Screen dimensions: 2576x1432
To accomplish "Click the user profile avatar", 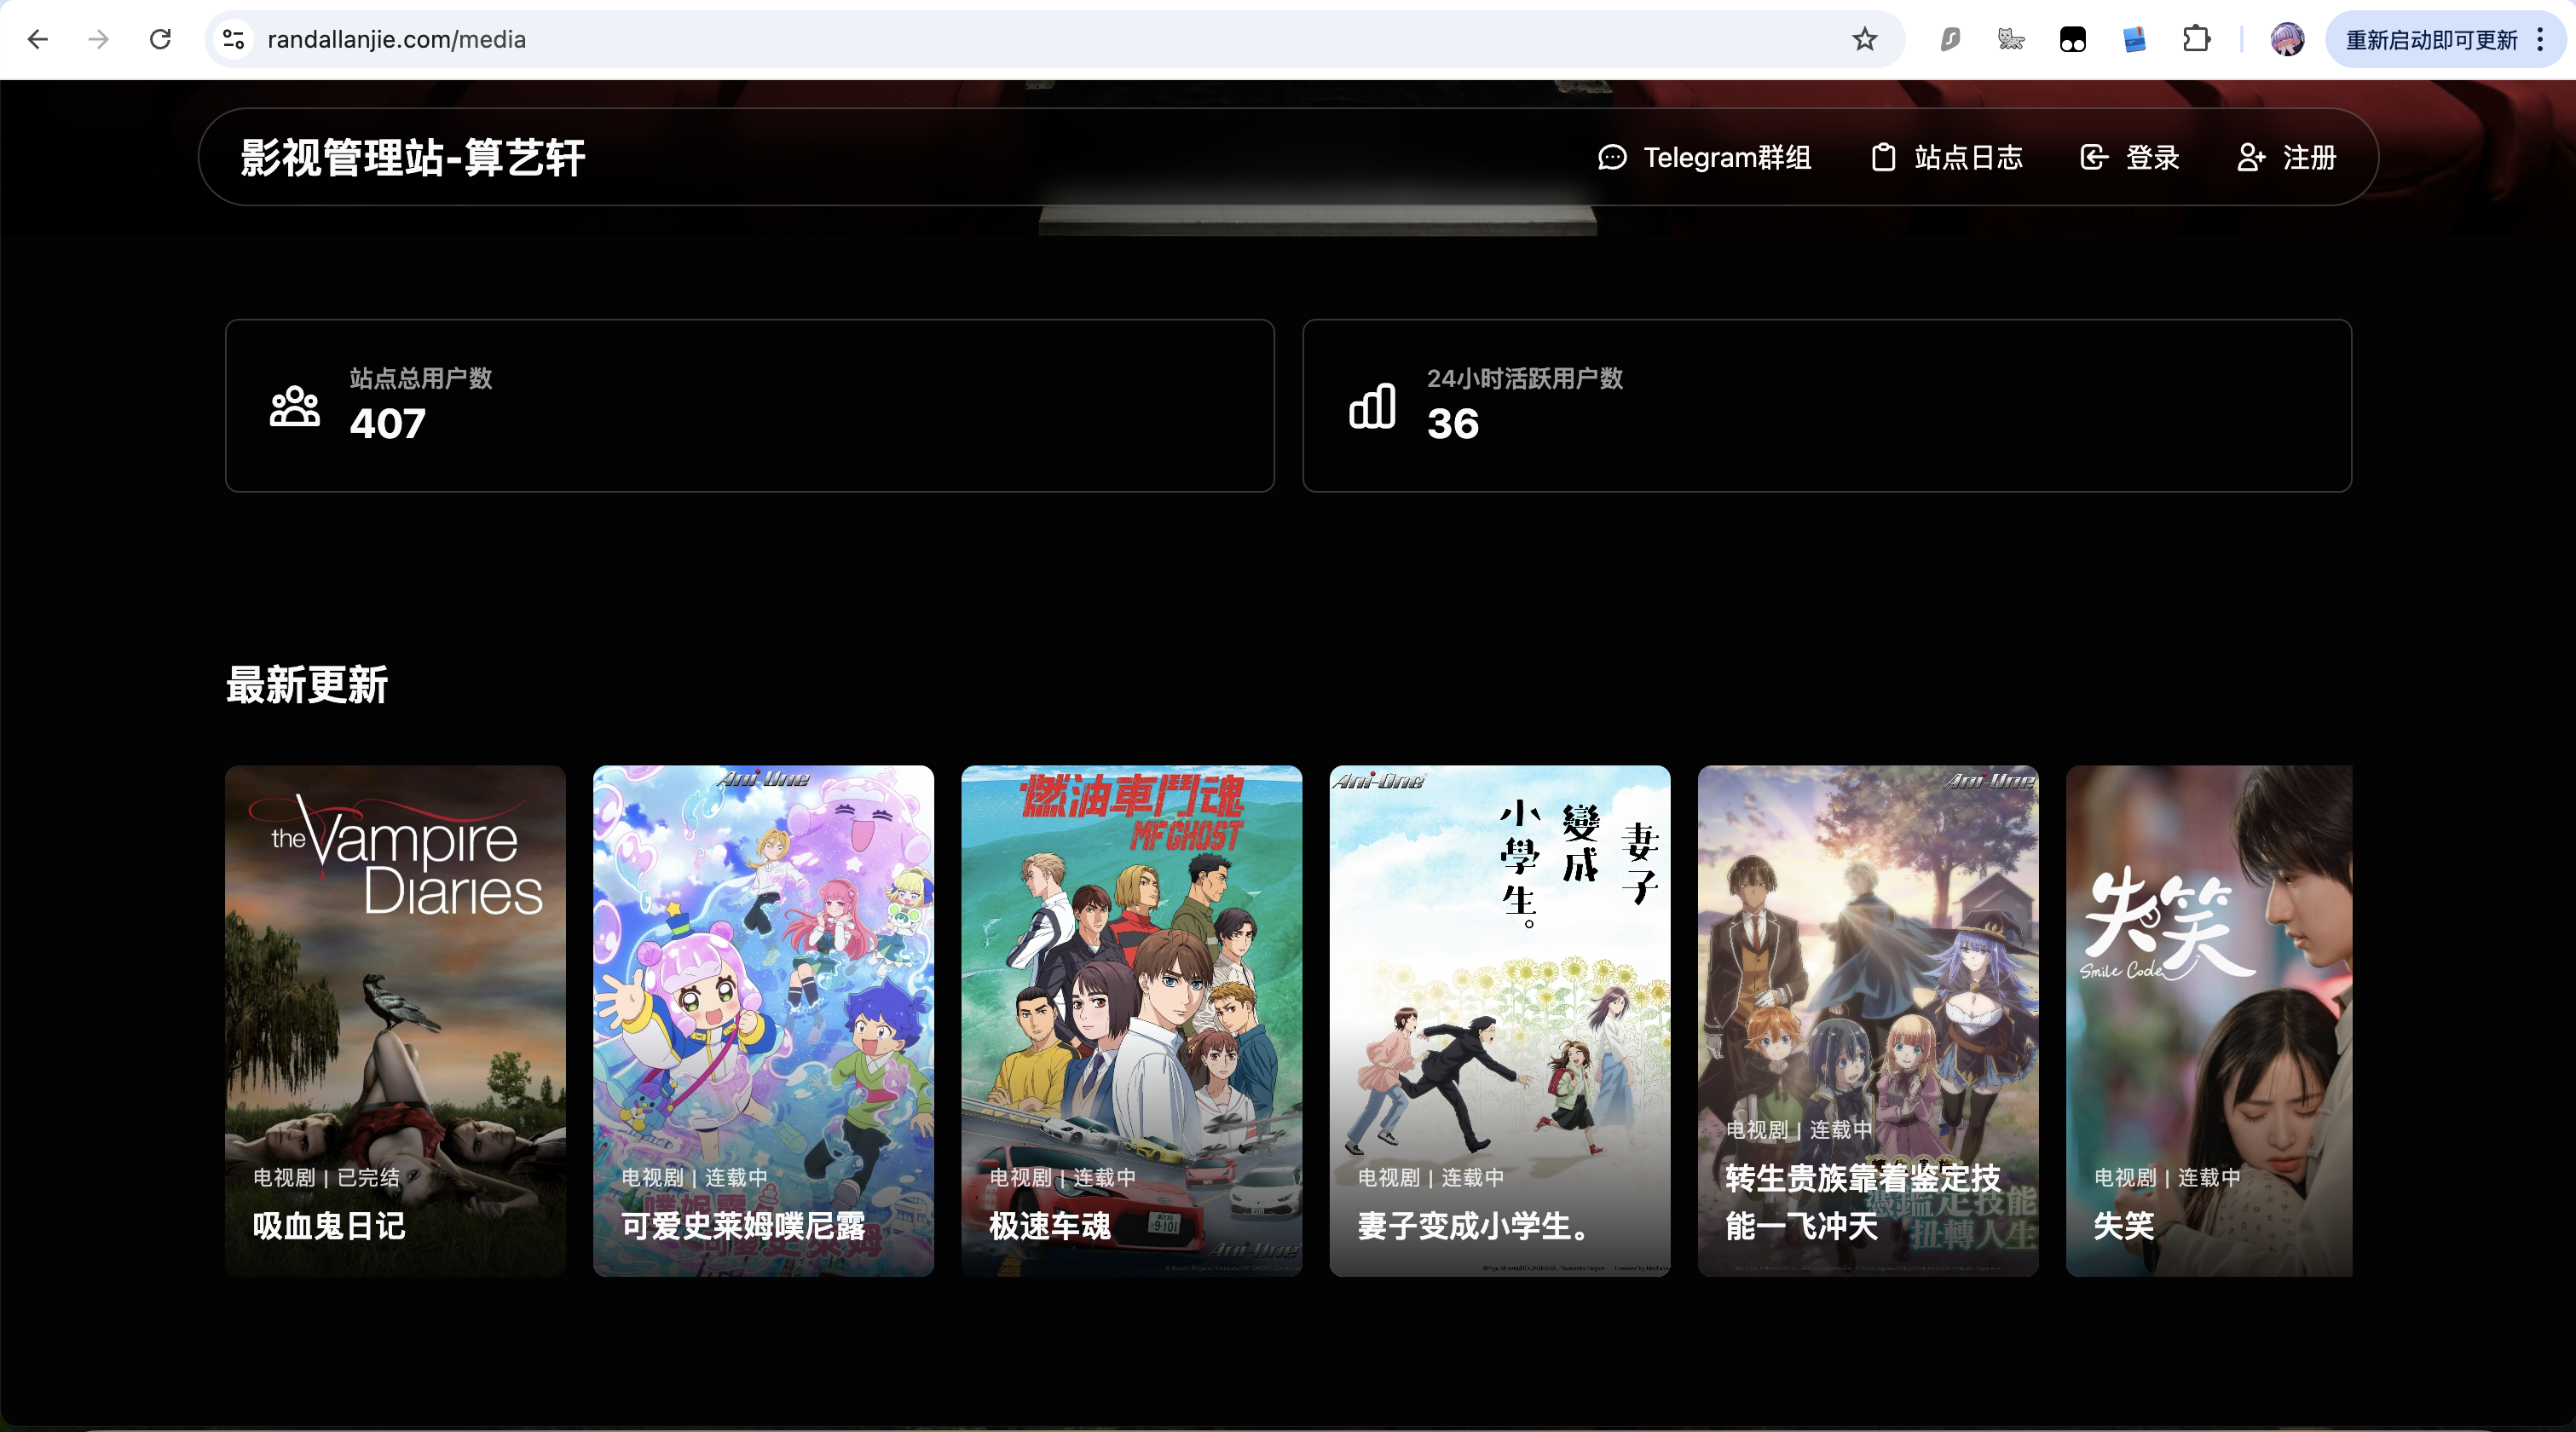I will (x=2287, y=39).
